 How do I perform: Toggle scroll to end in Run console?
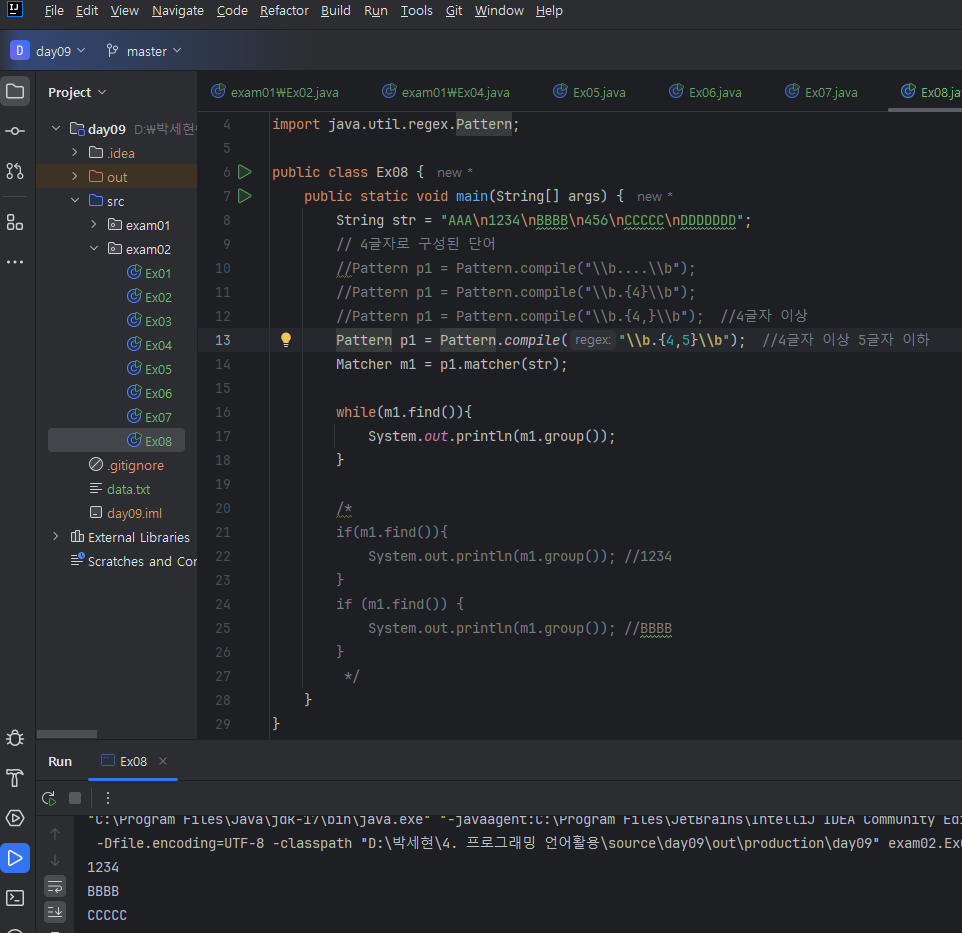55,910
